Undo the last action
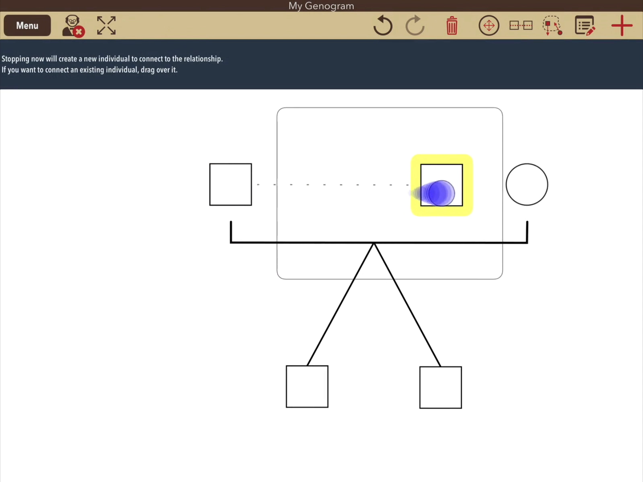 pyautogui.click(x=382, y=25)
